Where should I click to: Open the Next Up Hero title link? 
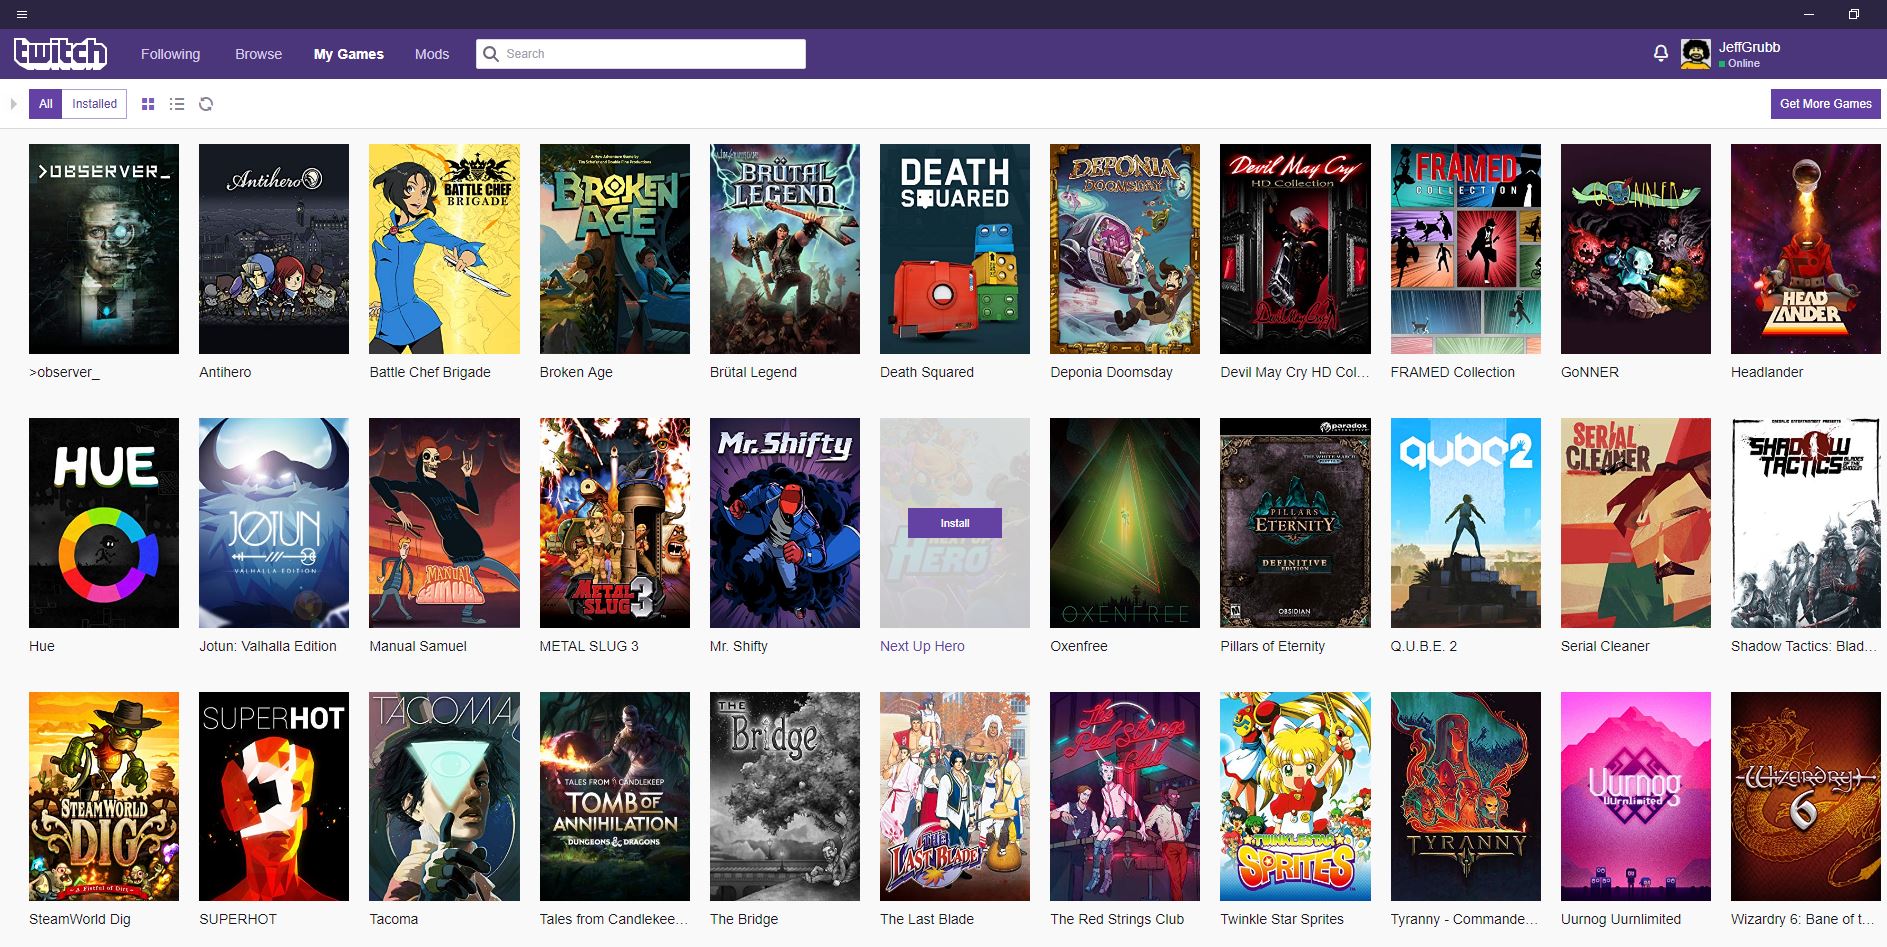922,646
